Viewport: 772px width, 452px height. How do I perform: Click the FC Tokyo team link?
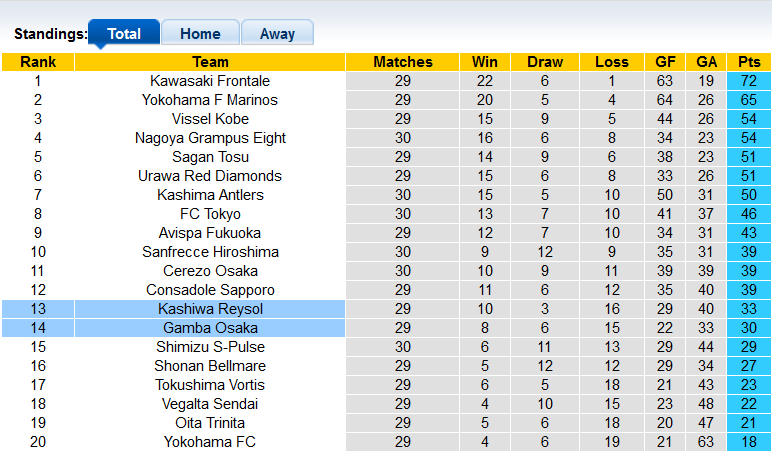click(210, 214)
